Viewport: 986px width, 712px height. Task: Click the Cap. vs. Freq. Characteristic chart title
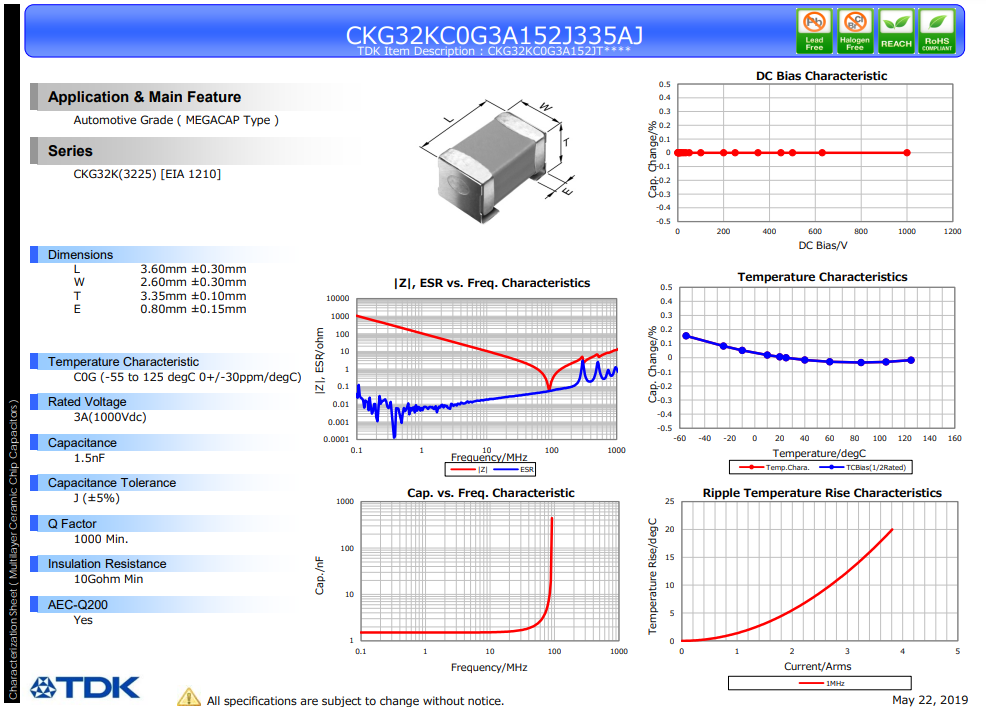click(x=490, y=493)
